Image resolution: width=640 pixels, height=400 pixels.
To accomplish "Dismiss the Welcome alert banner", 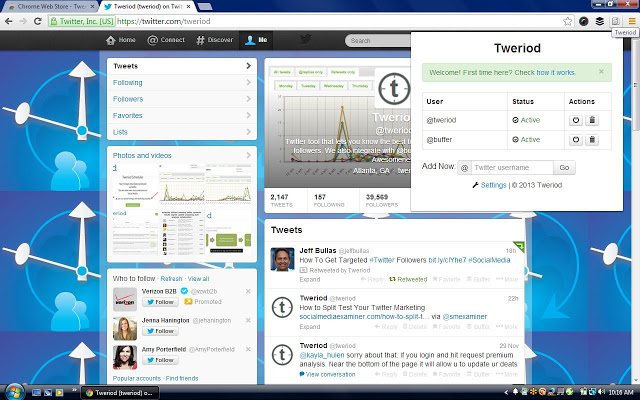I will [601, 71].
